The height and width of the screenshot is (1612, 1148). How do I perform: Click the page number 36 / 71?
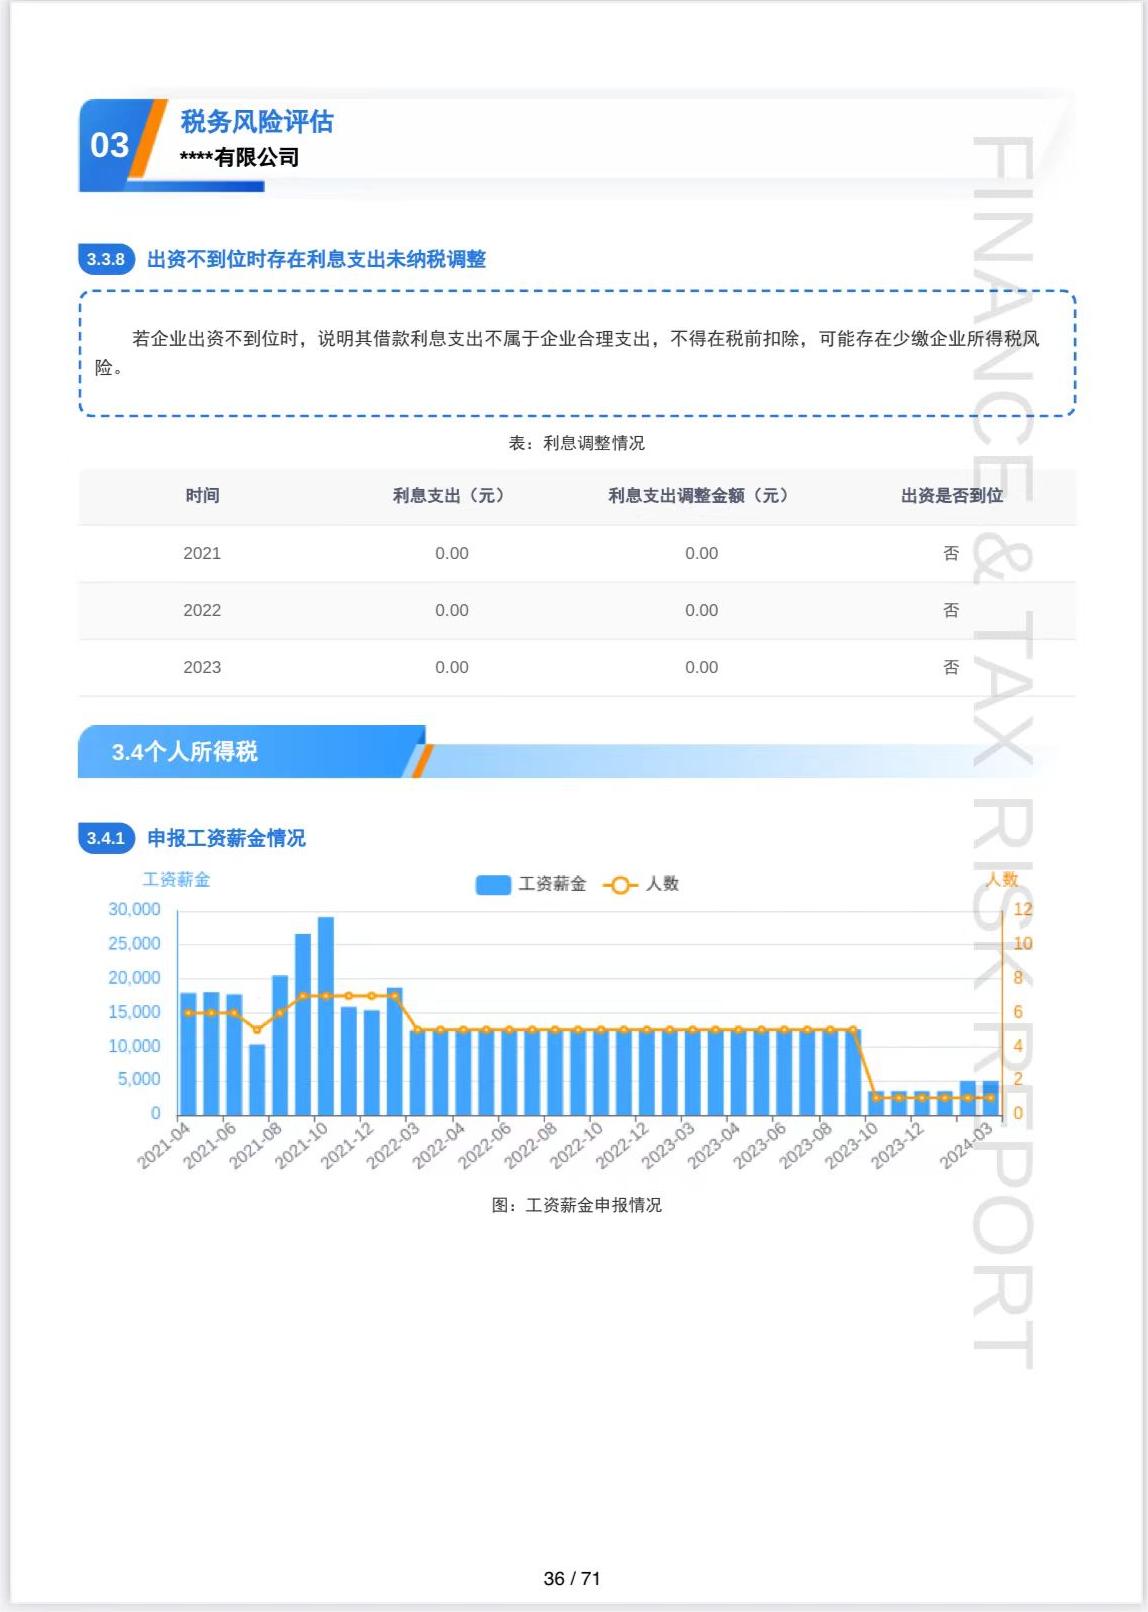(572, 1579)
